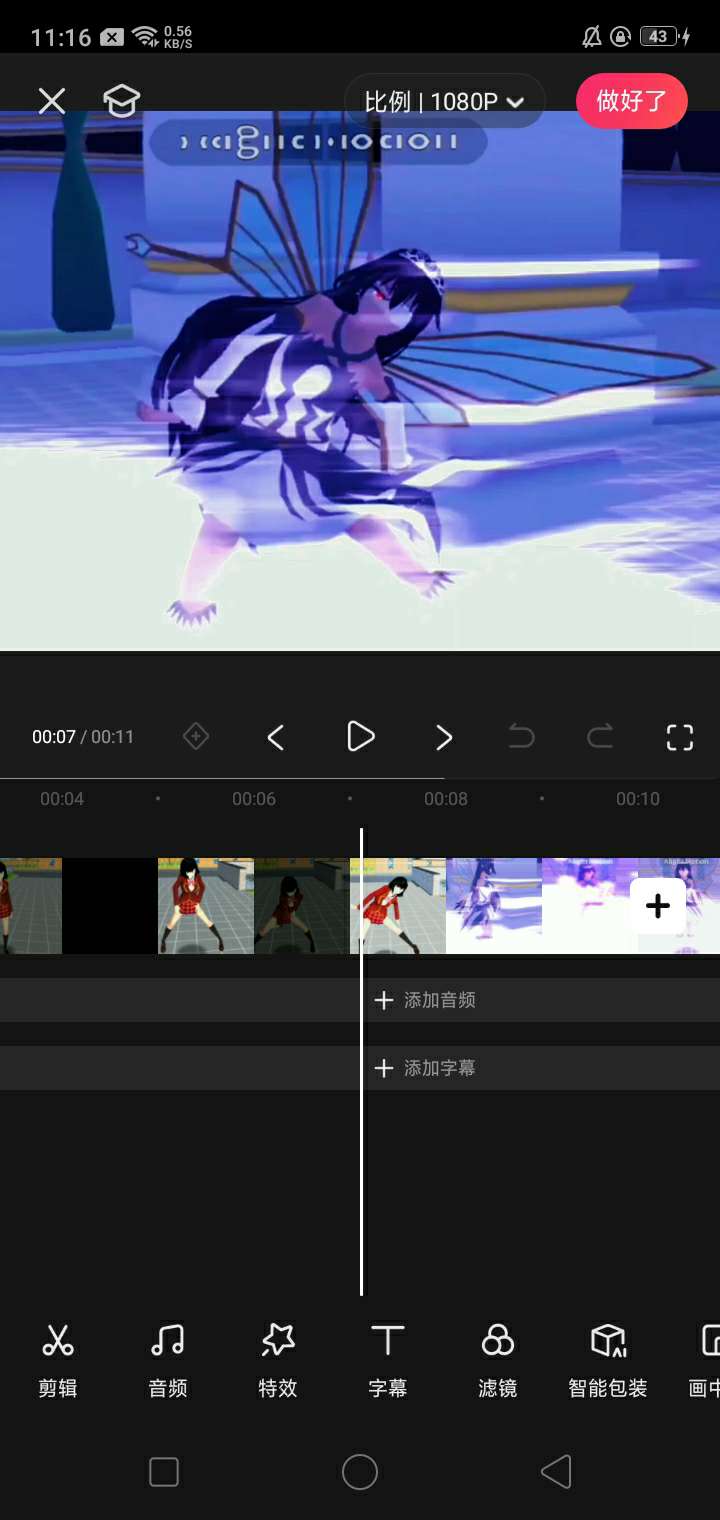
Task: Tap the 做好了 export button
Action: pyautogui.click(x=631, y=101)
